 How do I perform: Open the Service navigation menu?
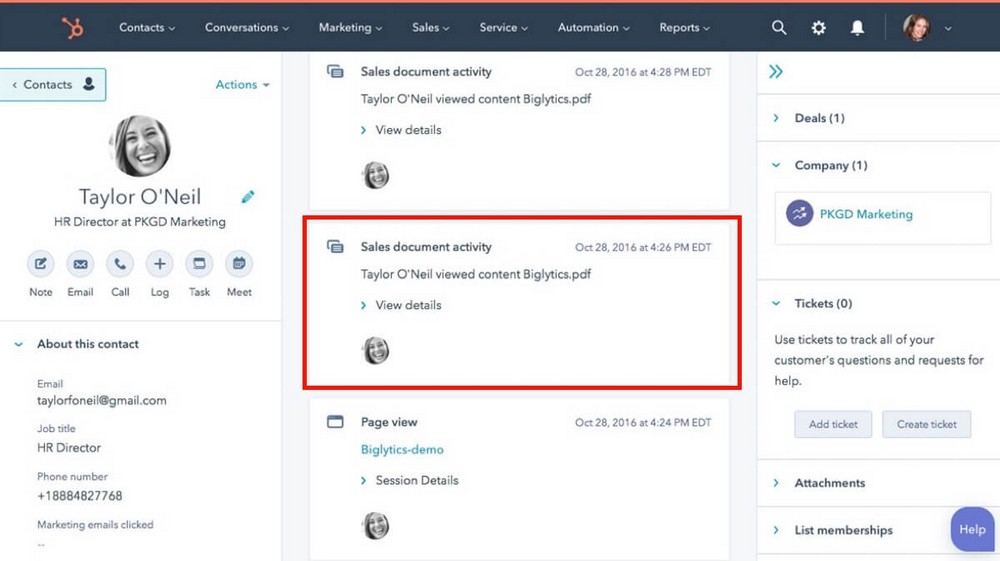point(503,27)
